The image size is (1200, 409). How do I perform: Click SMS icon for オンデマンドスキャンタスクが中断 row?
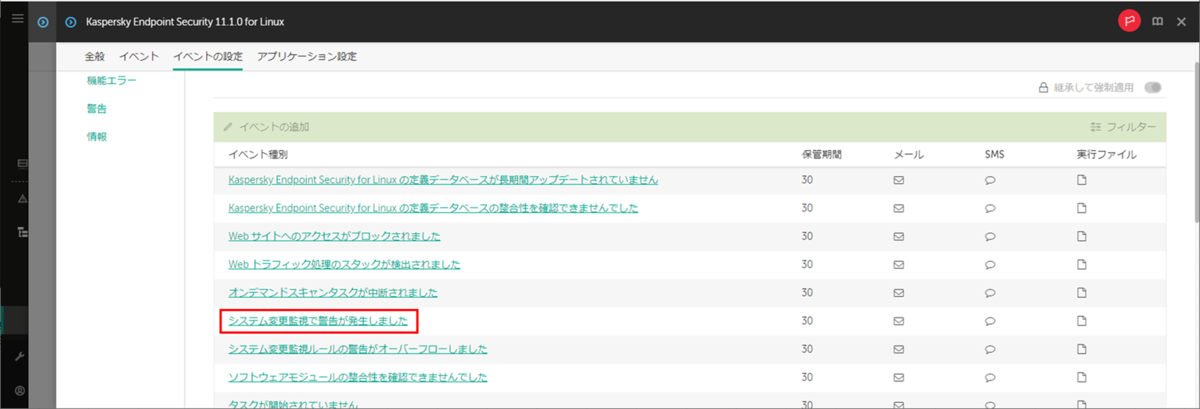pos(990,293)
